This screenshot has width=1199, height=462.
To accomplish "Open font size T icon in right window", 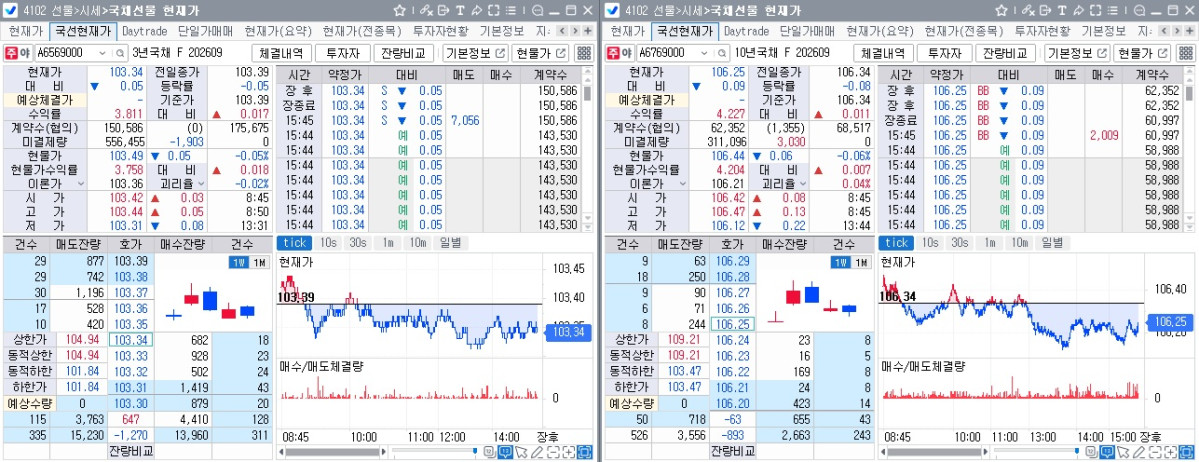I will [x=1062, y=11].
